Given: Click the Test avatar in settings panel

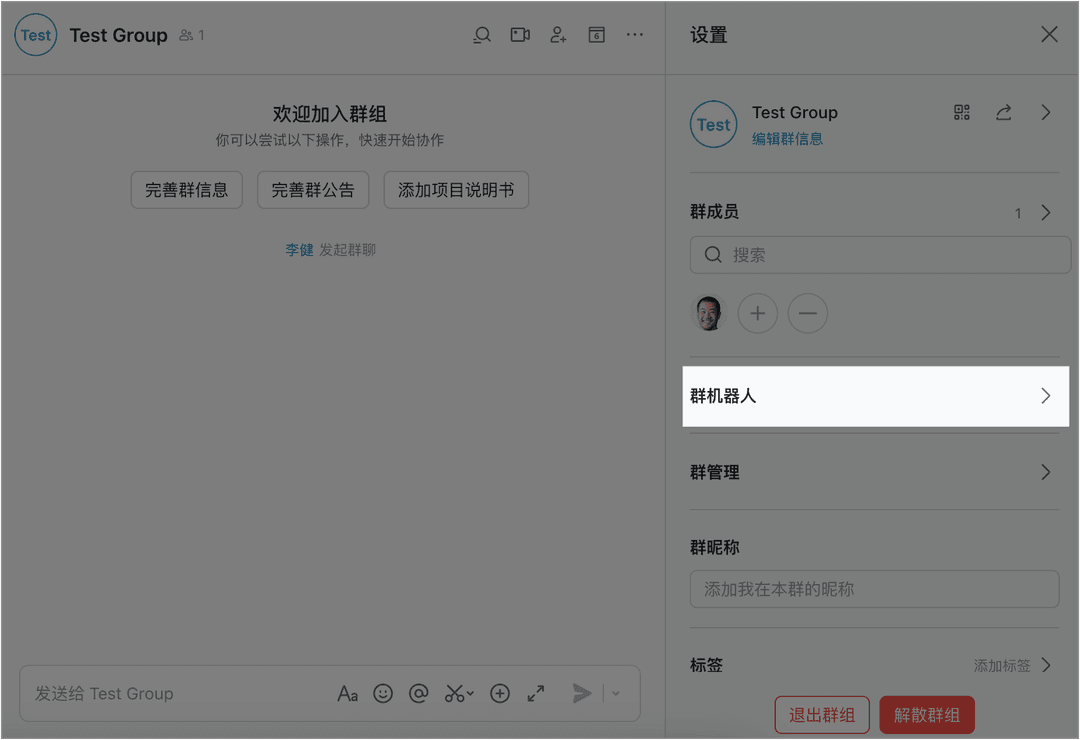Looking at the screenshot, I should tap(714, 124).
